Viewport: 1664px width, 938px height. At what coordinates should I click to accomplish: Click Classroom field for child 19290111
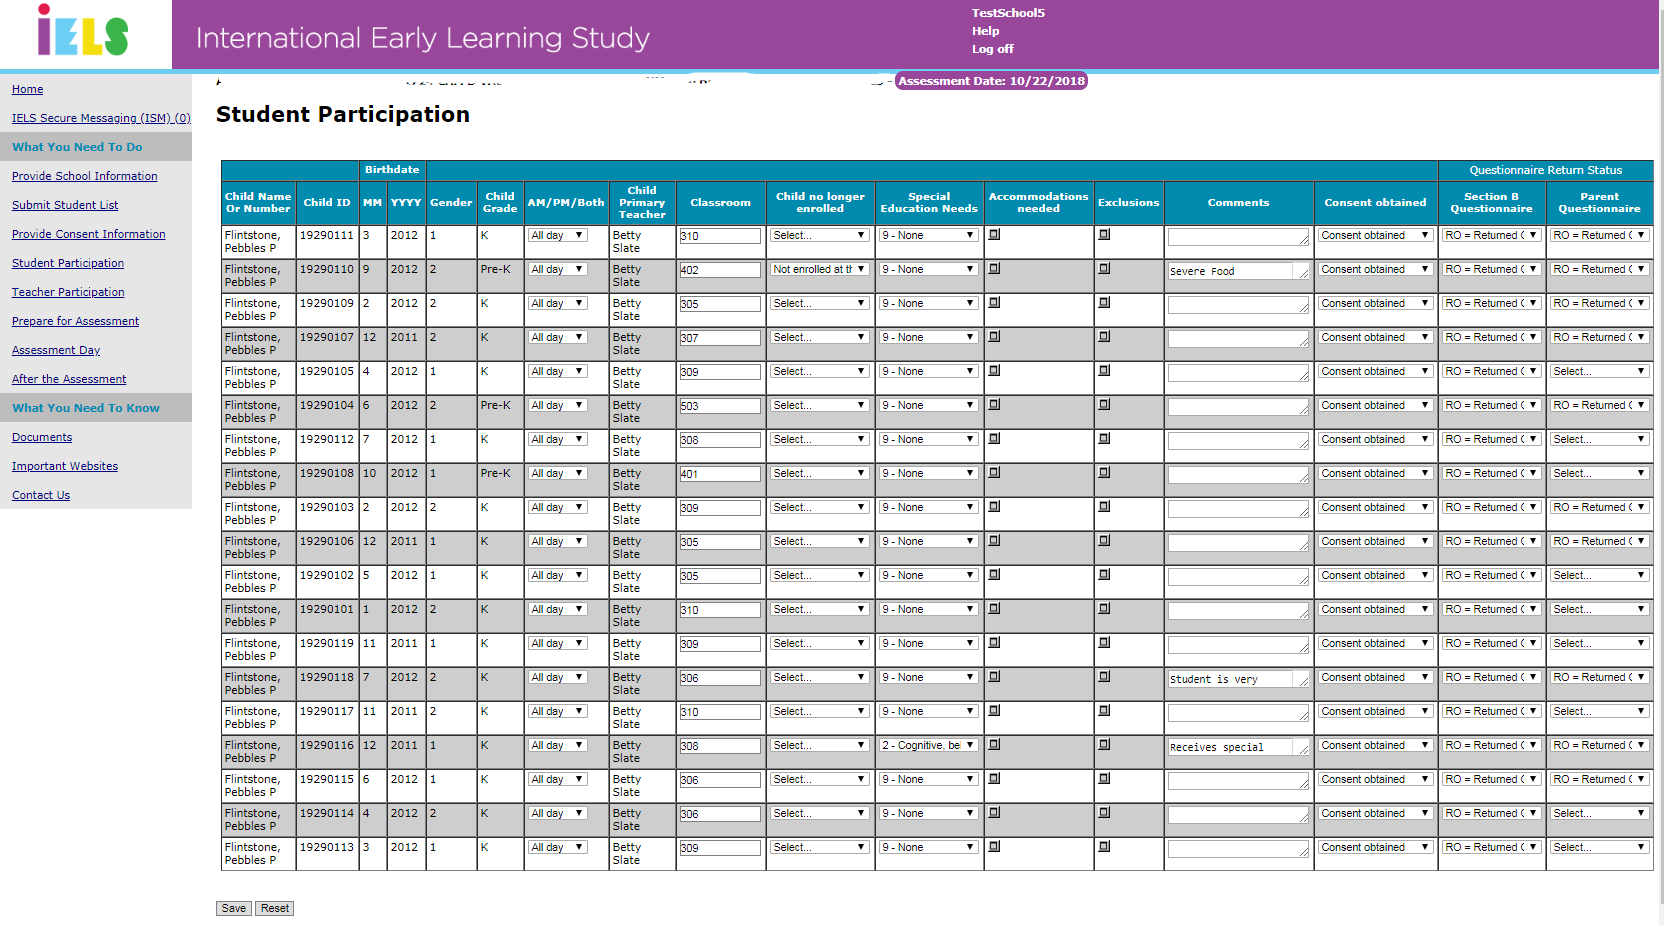[x=720, y=236]
